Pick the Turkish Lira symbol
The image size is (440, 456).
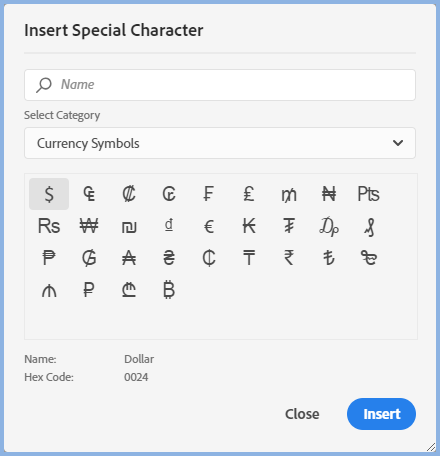tap(329, 258)
